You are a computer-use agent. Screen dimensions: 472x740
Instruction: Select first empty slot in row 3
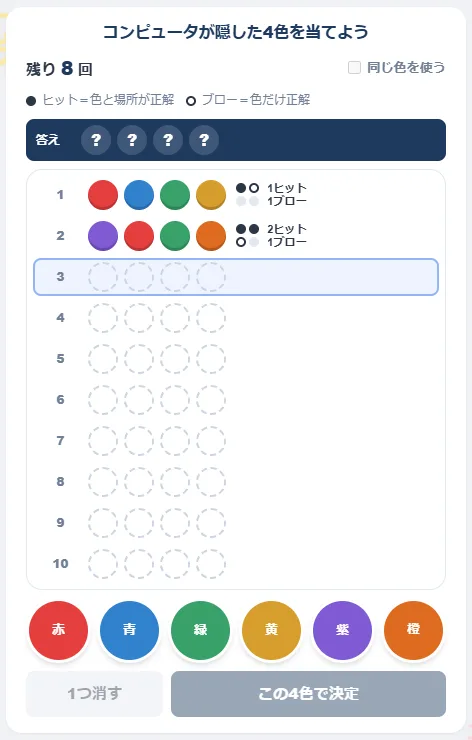coord(103,277)
